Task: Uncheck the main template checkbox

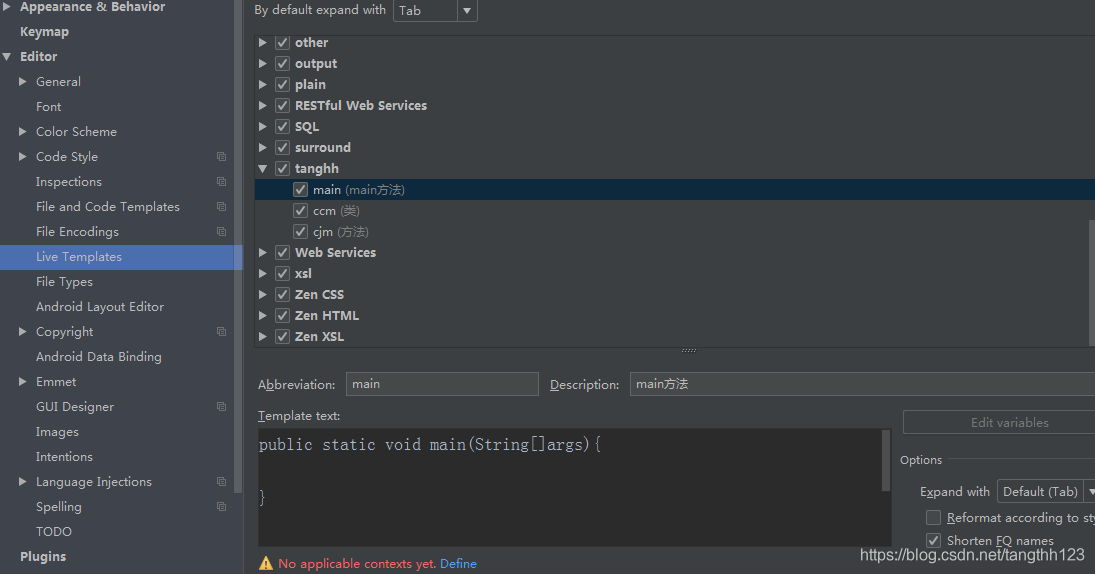Action: 301,190
